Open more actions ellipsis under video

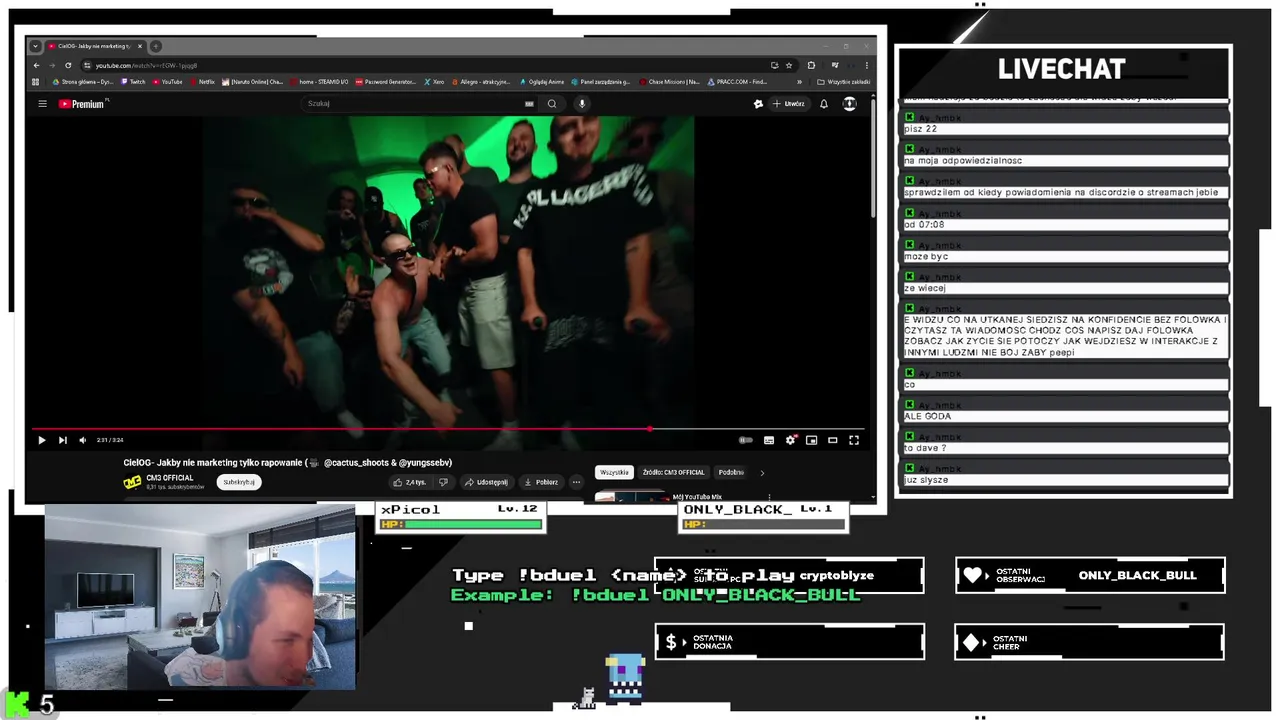pyautogui.click(x=576, y=482)
